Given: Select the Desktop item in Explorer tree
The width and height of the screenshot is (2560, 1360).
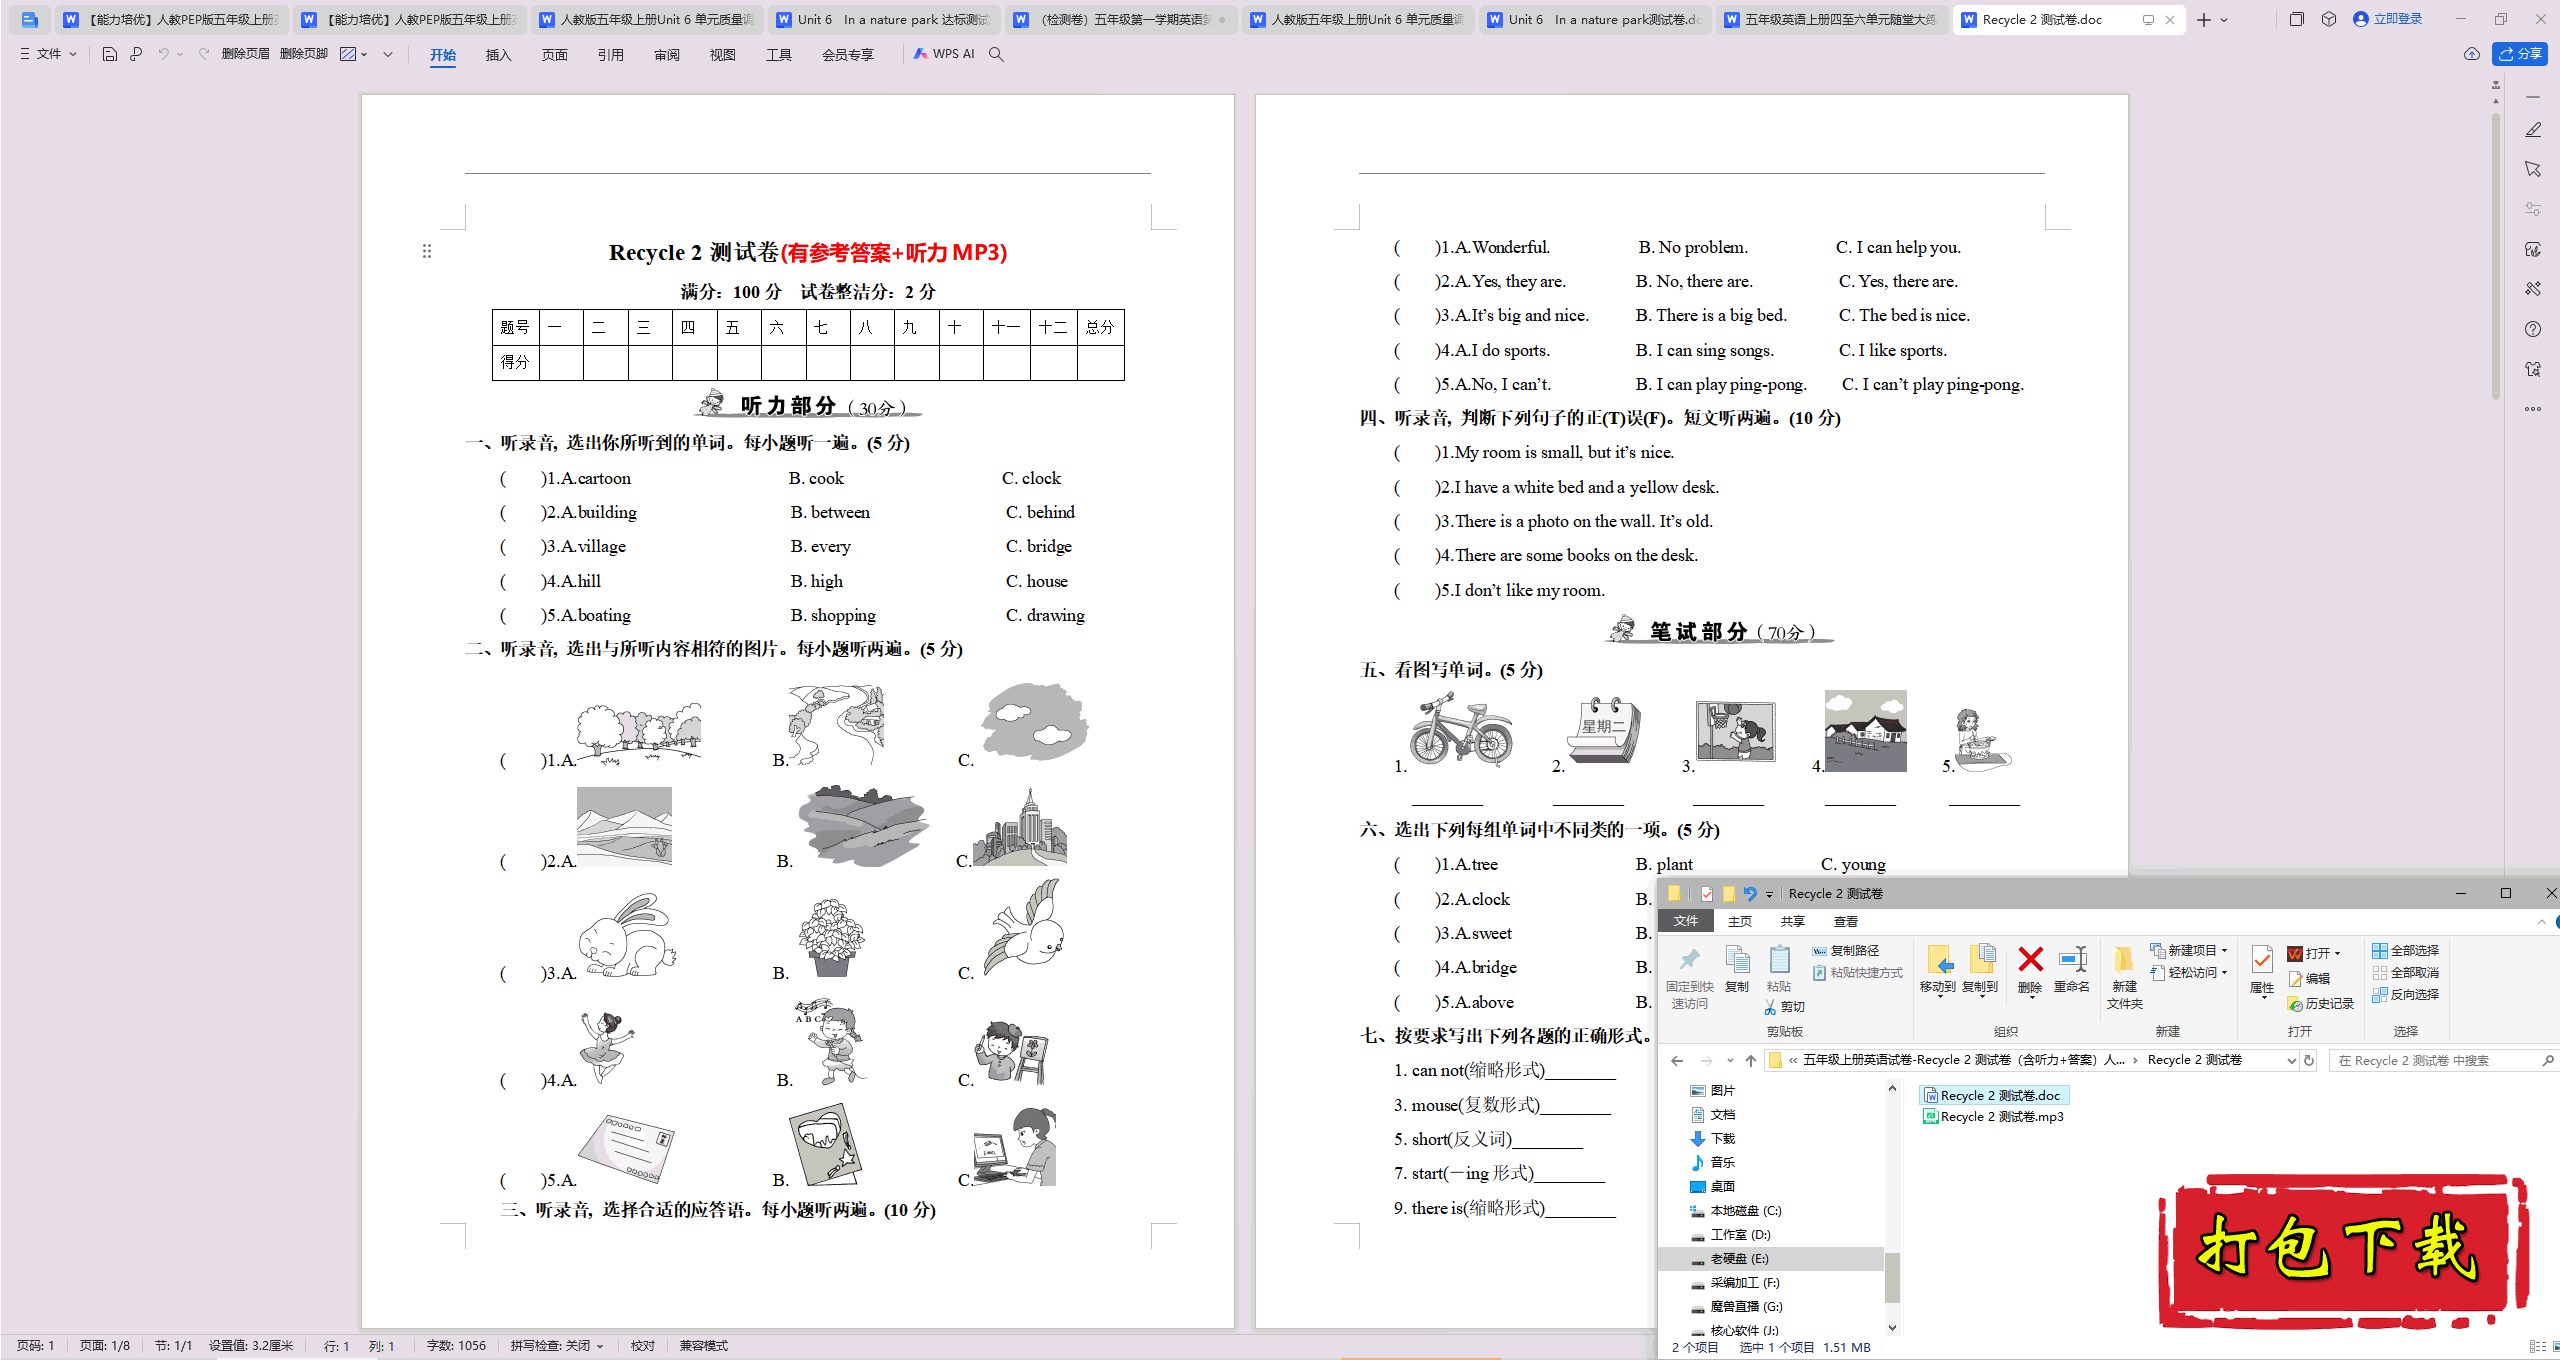Looking at the screenshot, I should (x=1712, y=1187).
